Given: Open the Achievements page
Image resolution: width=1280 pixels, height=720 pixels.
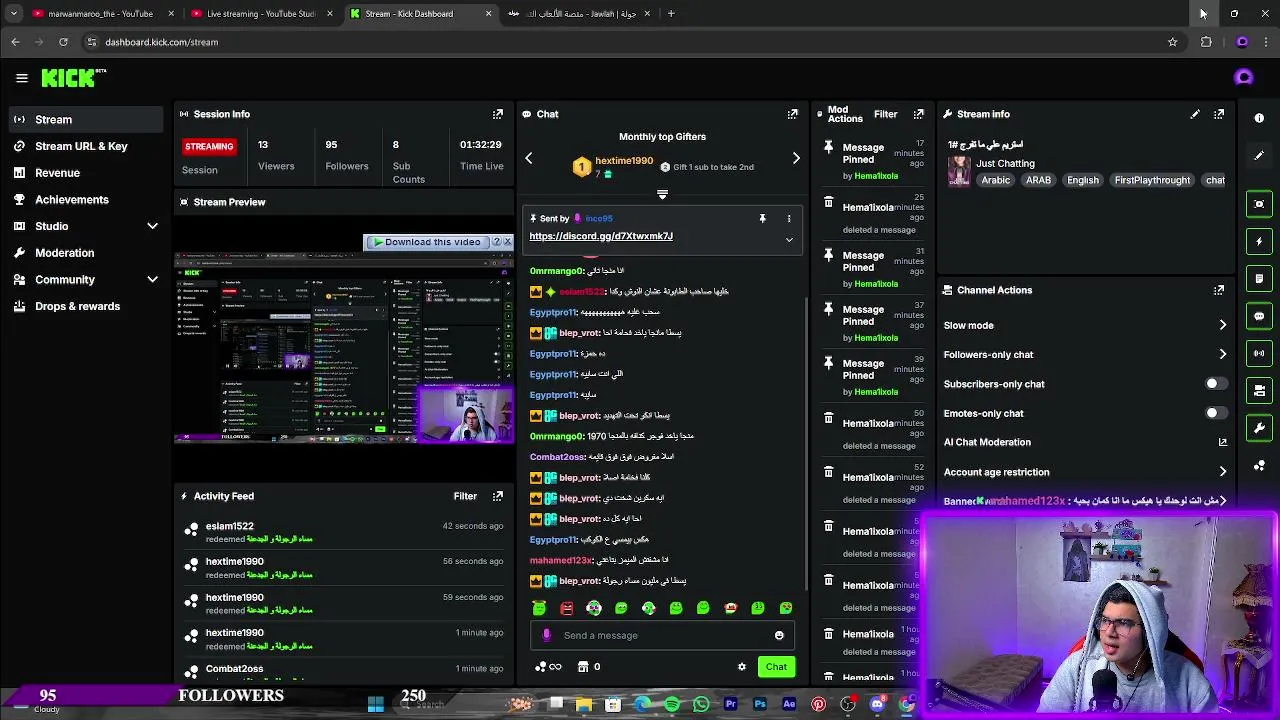Looking at the screenshot, I should 85,200.
